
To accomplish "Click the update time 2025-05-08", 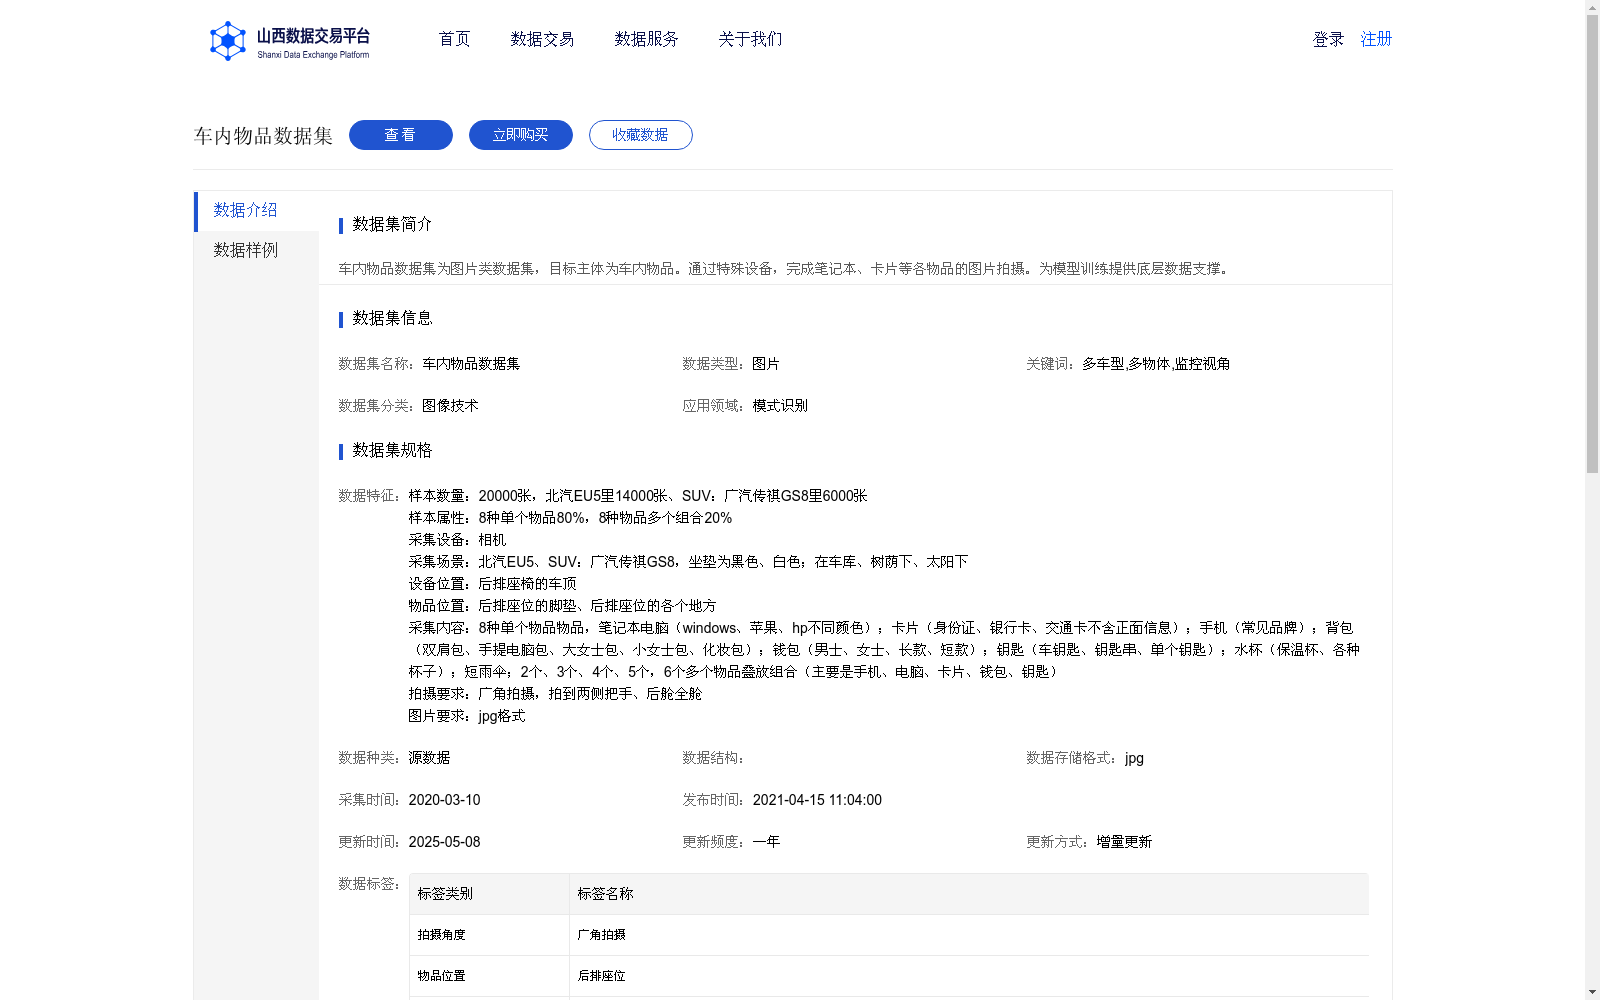I will [444, 842].
